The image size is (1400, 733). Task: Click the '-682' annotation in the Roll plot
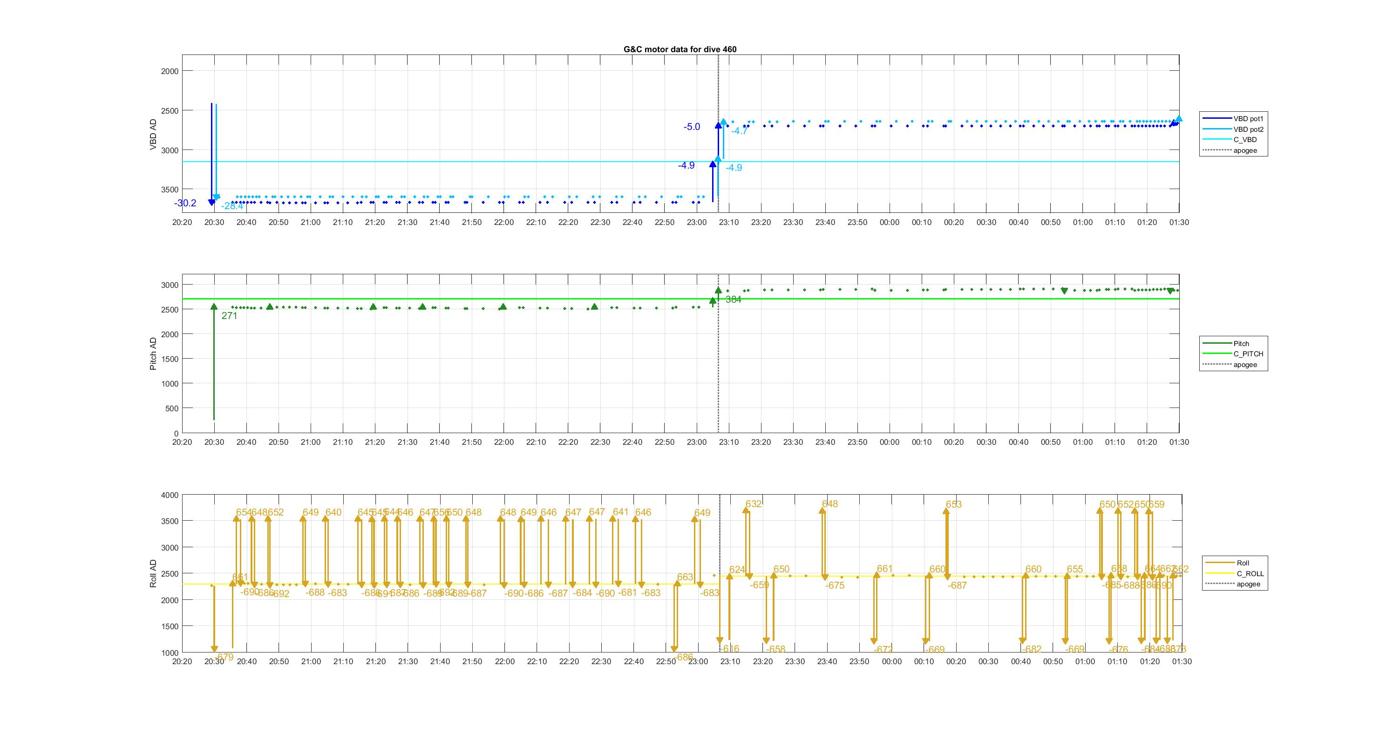pyautogui.click(x=1031, y=650)
